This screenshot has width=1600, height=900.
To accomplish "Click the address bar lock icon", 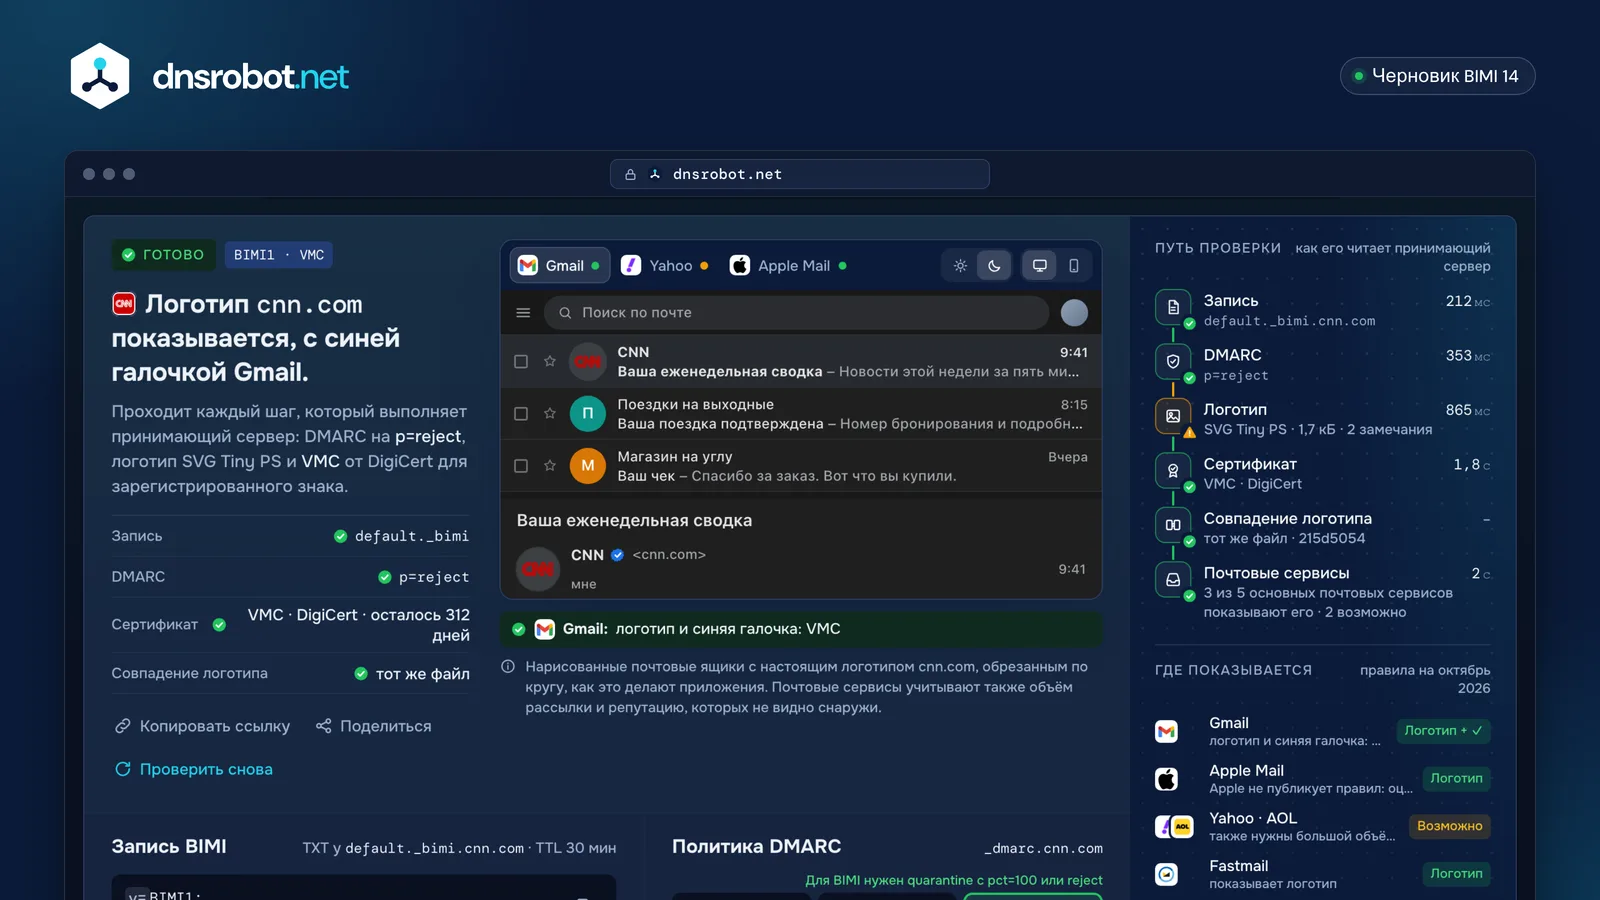I will 630,174.
